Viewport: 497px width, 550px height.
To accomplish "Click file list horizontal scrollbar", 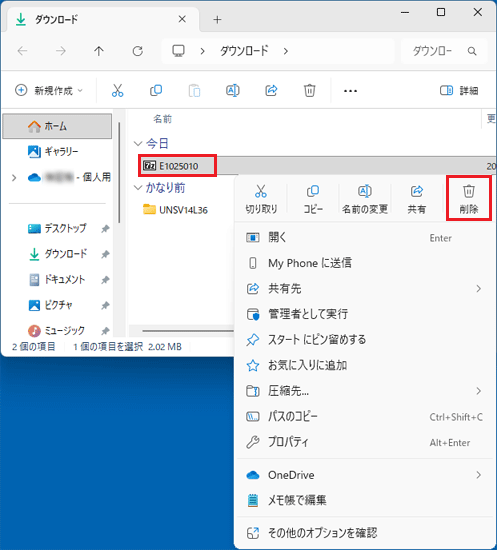I will pyautogui.click(x=188, y=330).
